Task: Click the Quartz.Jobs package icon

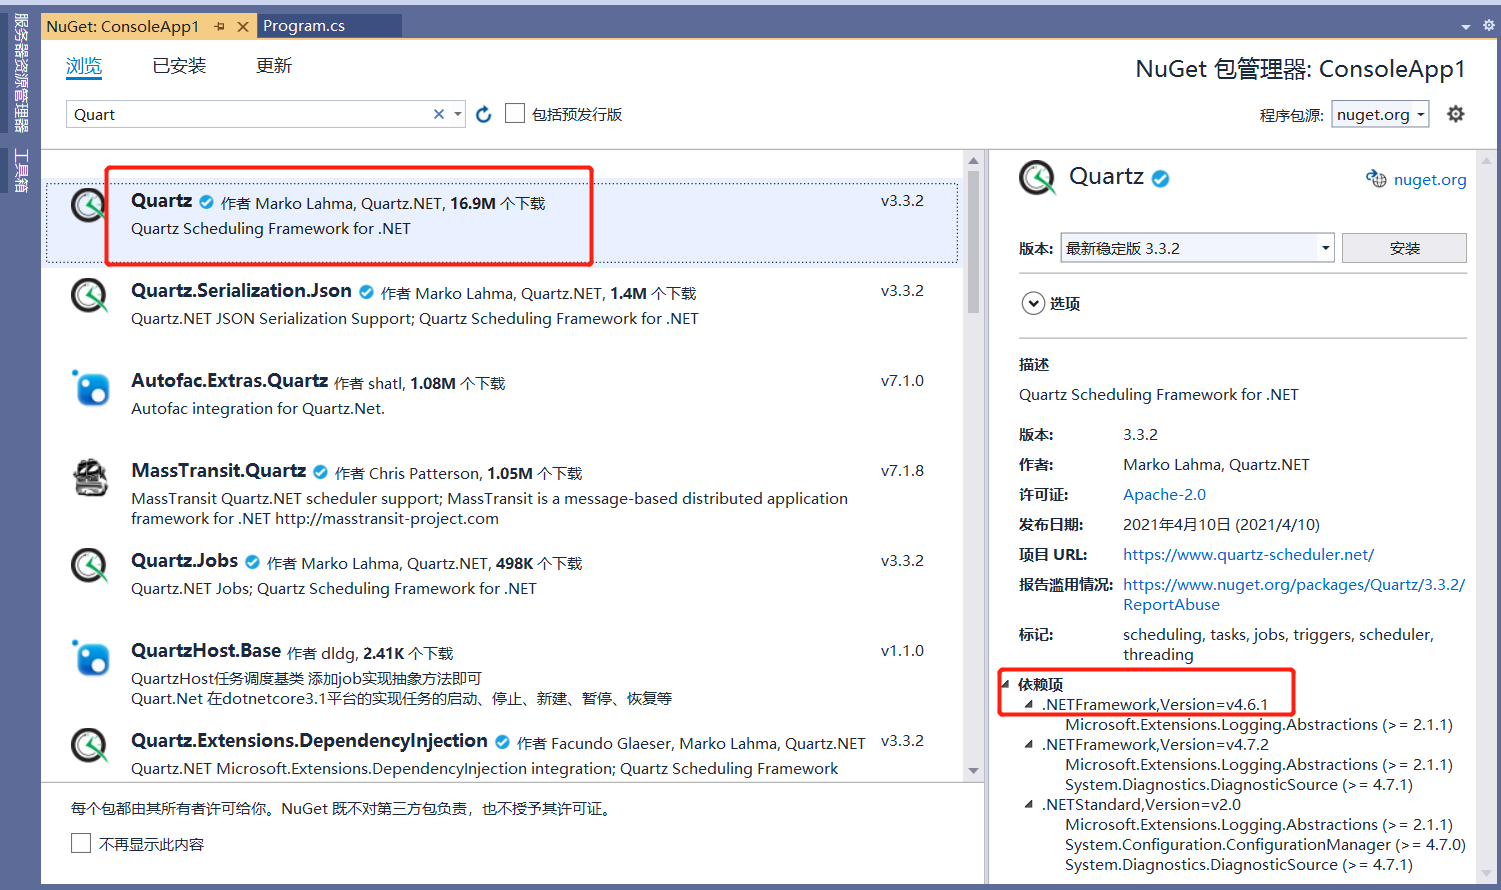Action: pyautogui.click(x=89, y=566)
